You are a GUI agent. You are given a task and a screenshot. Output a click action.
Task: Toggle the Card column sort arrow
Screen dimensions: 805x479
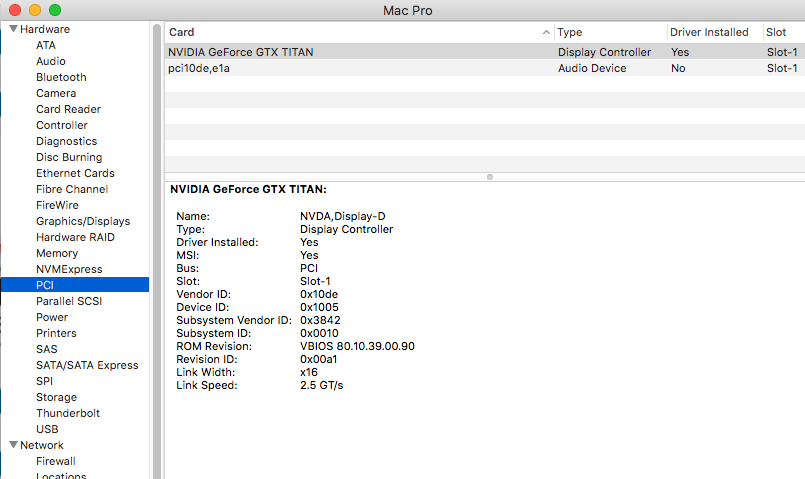click(546, 32)
